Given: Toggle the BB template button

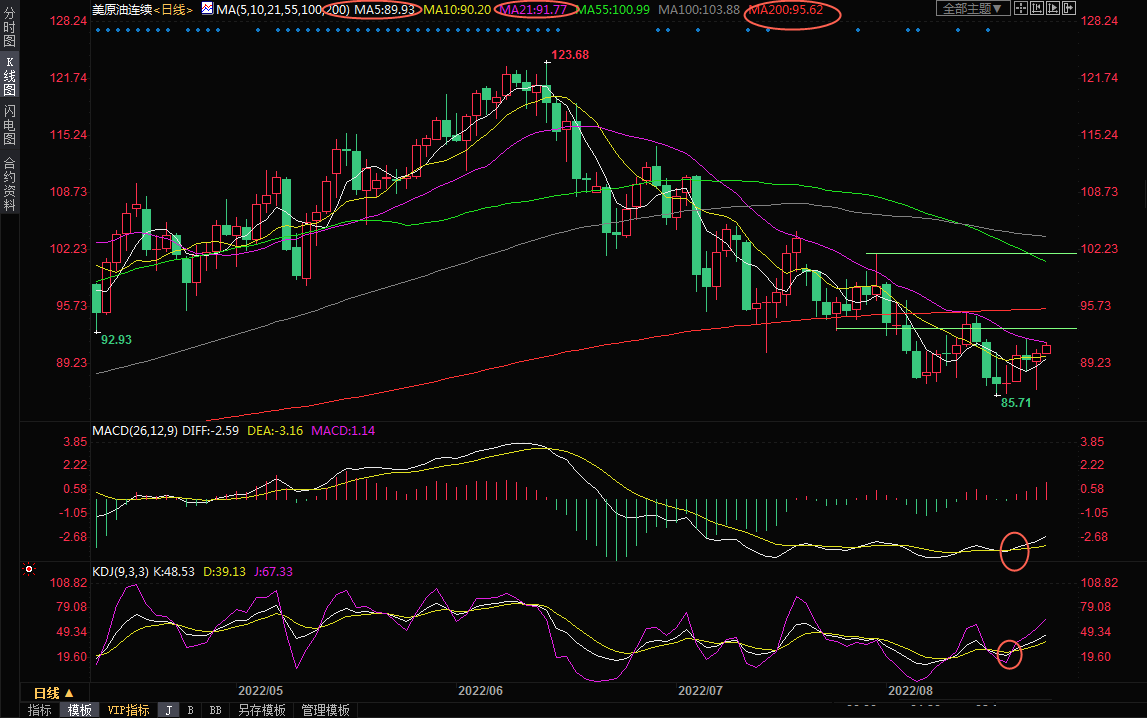Looking at the screenshot, I should click(x=215, y=710).
